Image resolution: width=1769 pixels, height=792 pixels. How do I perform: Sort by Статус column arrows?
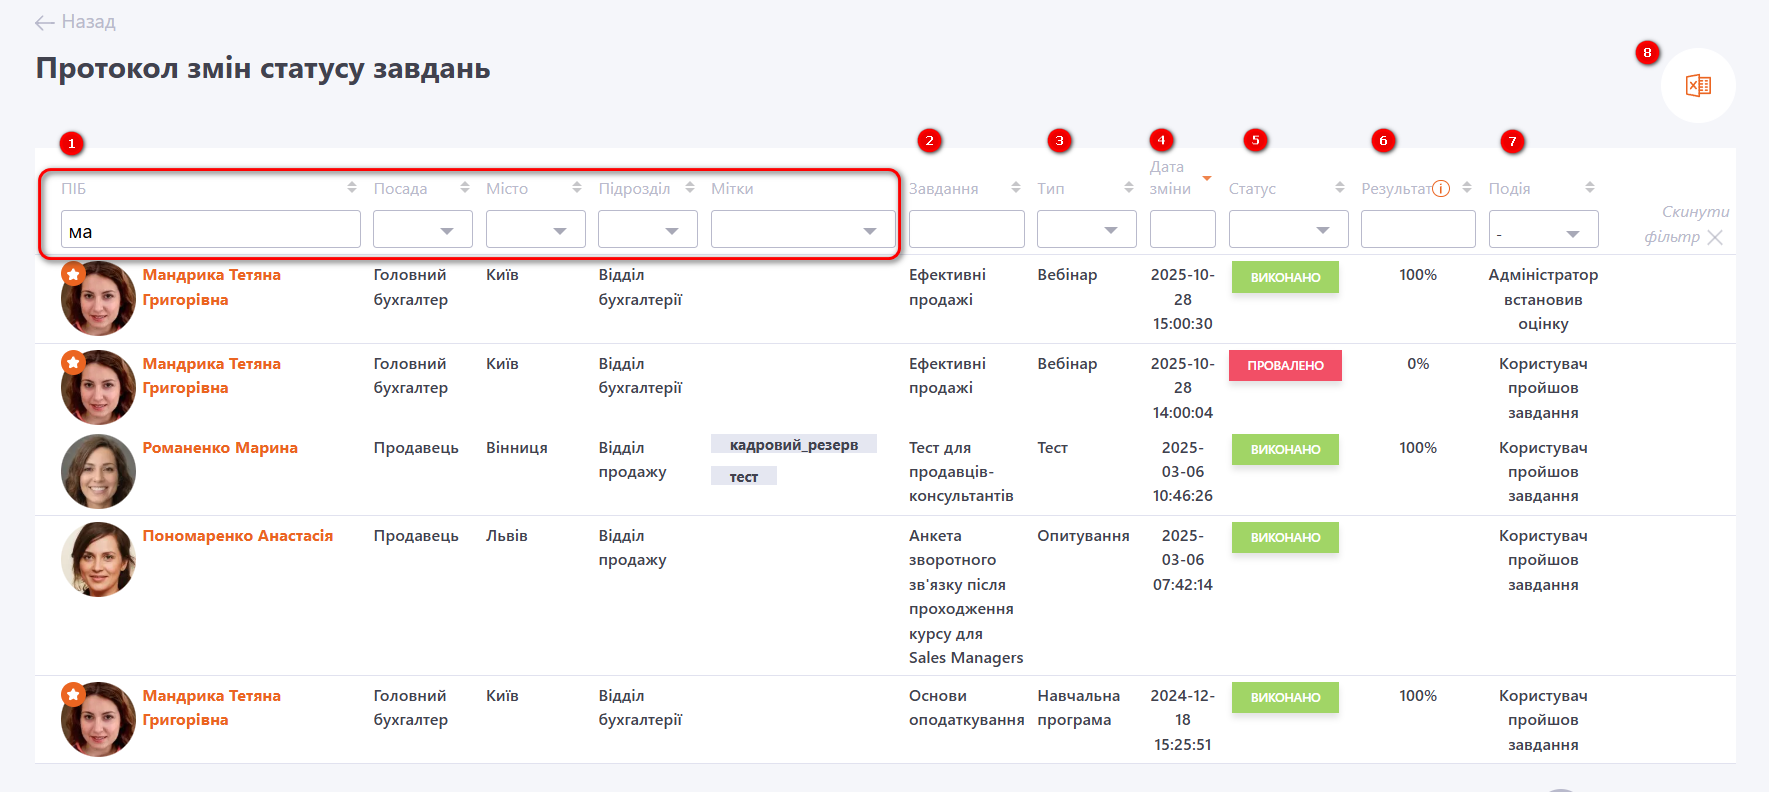pos(1339,188)
